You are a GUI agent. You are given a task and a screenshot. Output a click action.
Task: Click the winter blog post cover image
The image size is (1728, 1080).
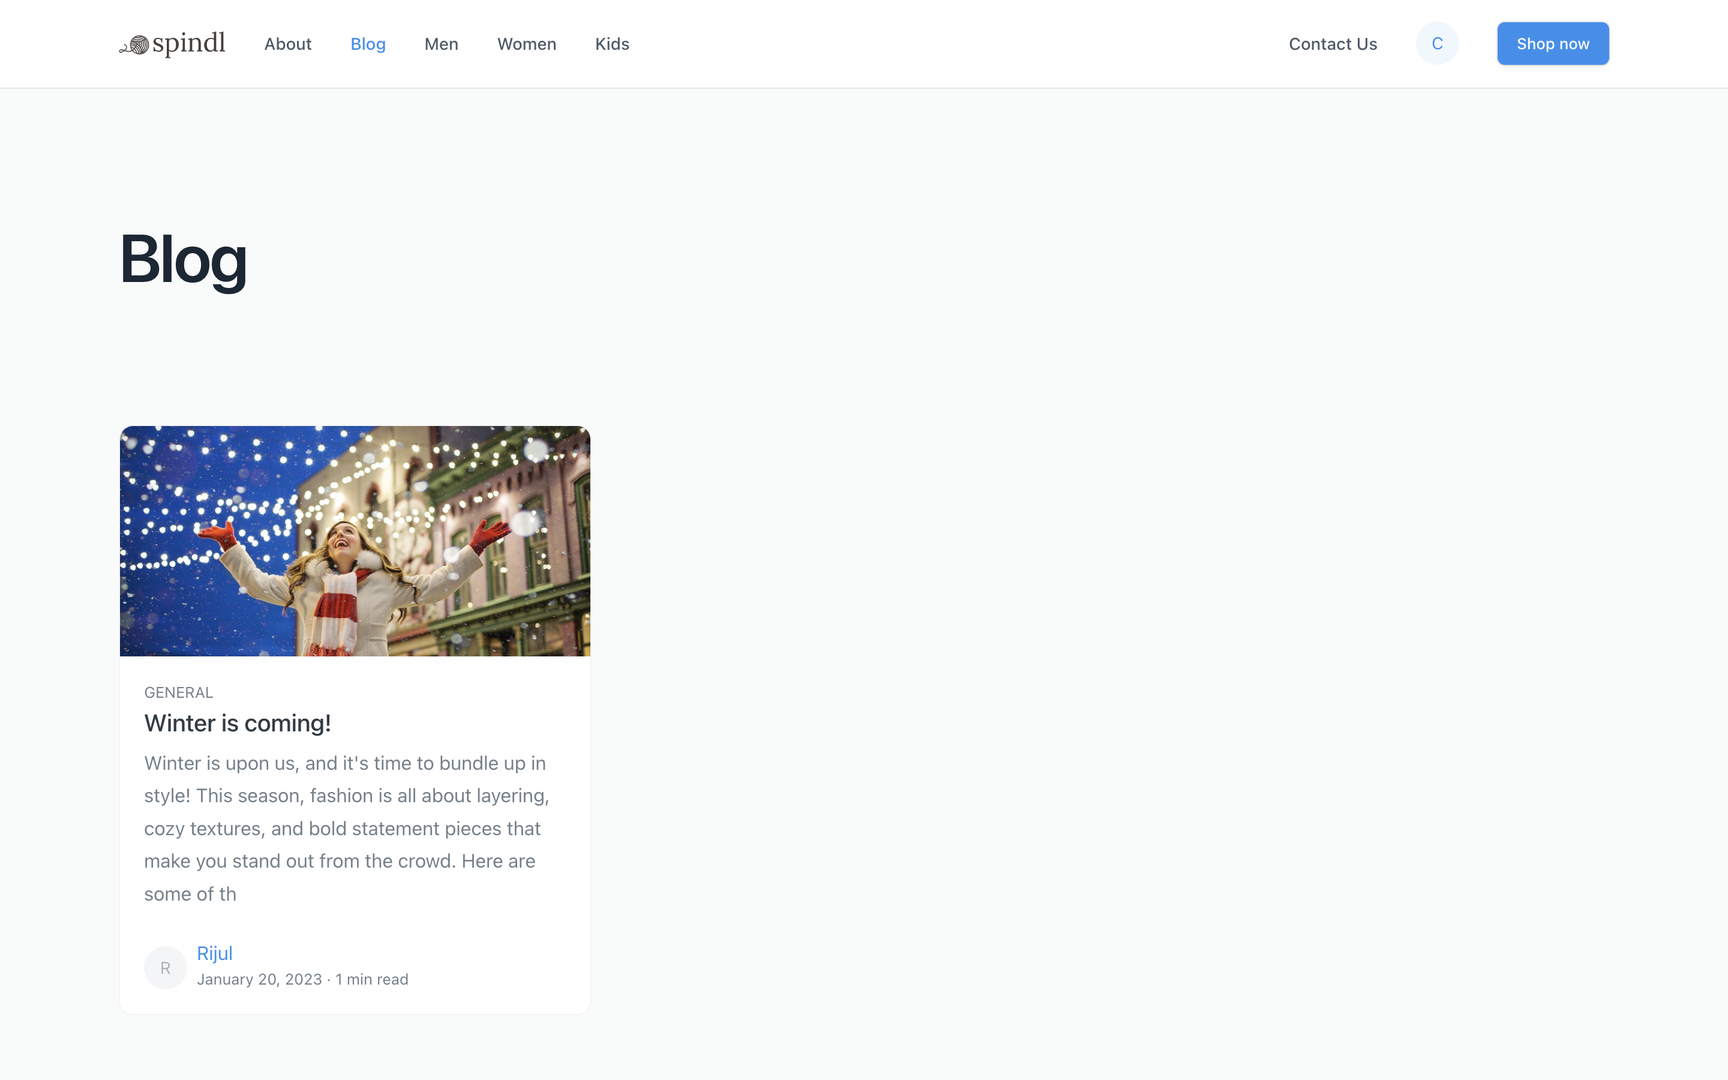click(x=355, y=541)
